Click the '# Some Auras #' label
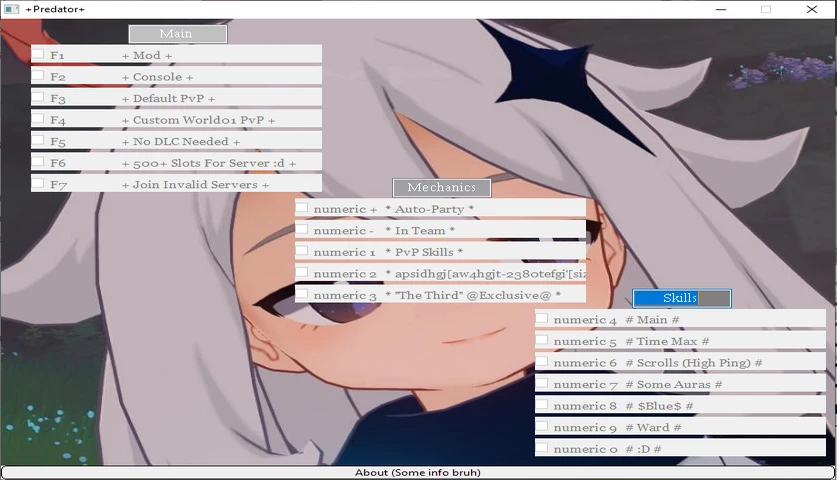The width and height of the screenshot is (837, 480). [674, 384]
